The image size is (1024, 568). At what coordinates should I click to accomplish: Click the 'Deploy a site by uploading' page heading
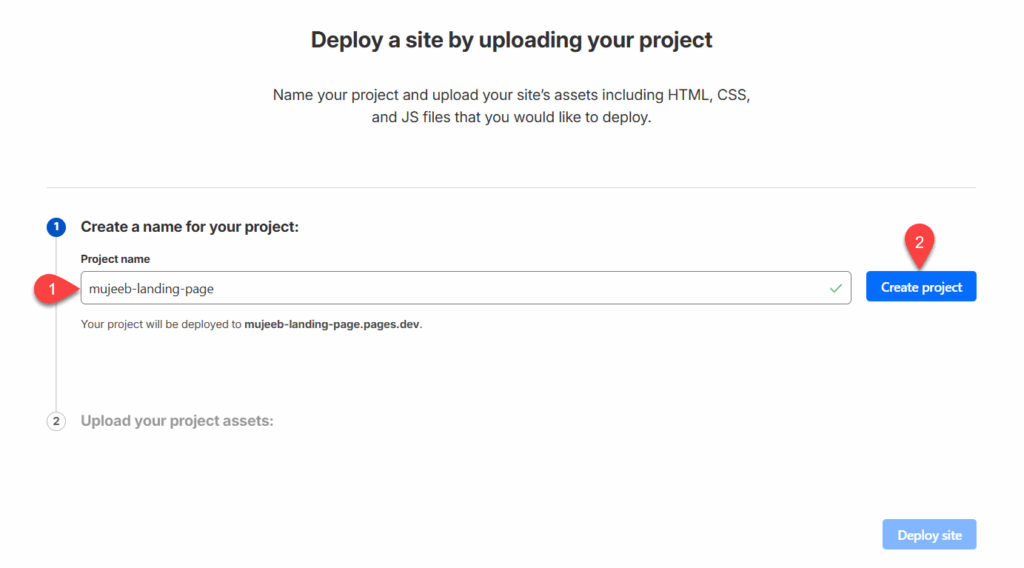coord(511,40)
